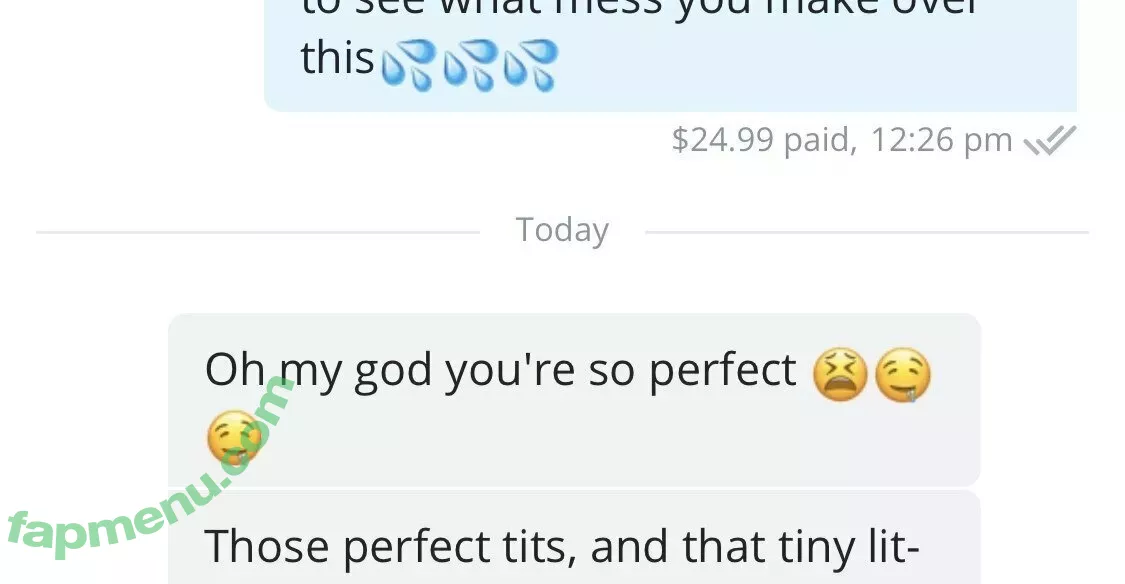Image resolution: width=1125 pixels, height=584 pixels.
Task: Select the "$24.99 paid" label
Action: pos(763,140)
